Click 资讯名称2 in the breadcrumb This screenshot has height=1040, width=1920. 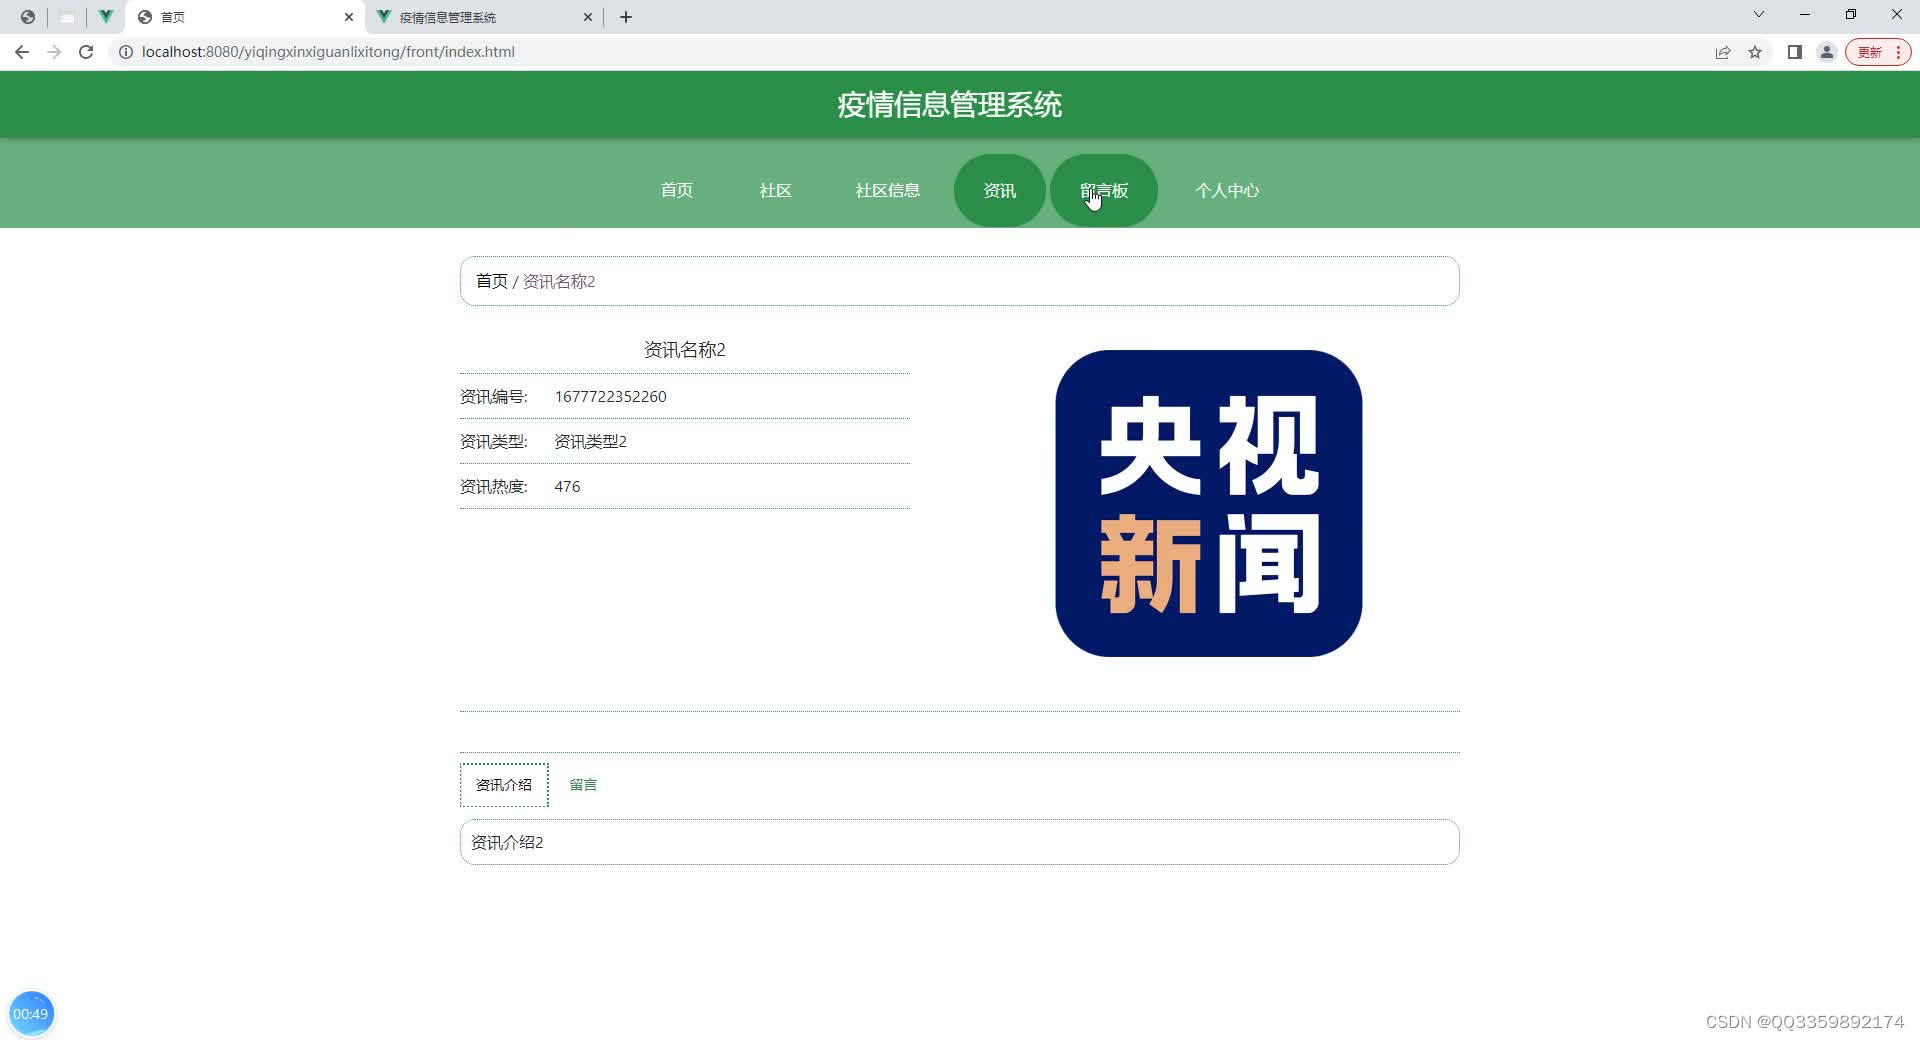coord(559,281)
